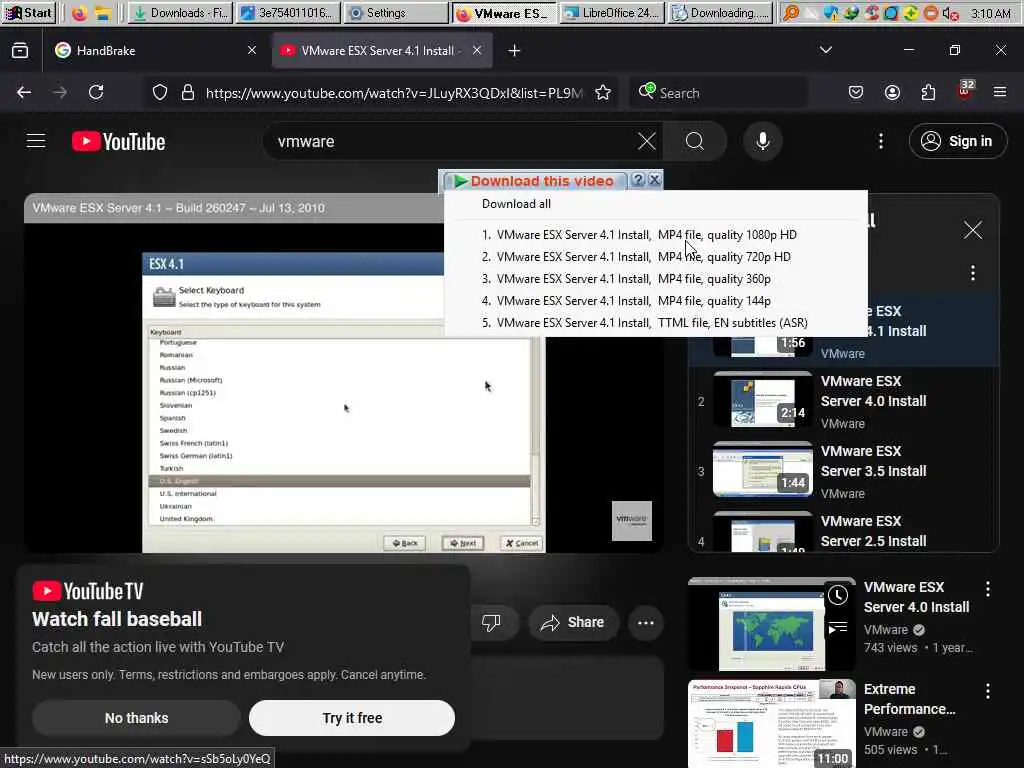The image size is (1024, 768).
Task: Open help on the download bar
Action: (x=638, y=180)
